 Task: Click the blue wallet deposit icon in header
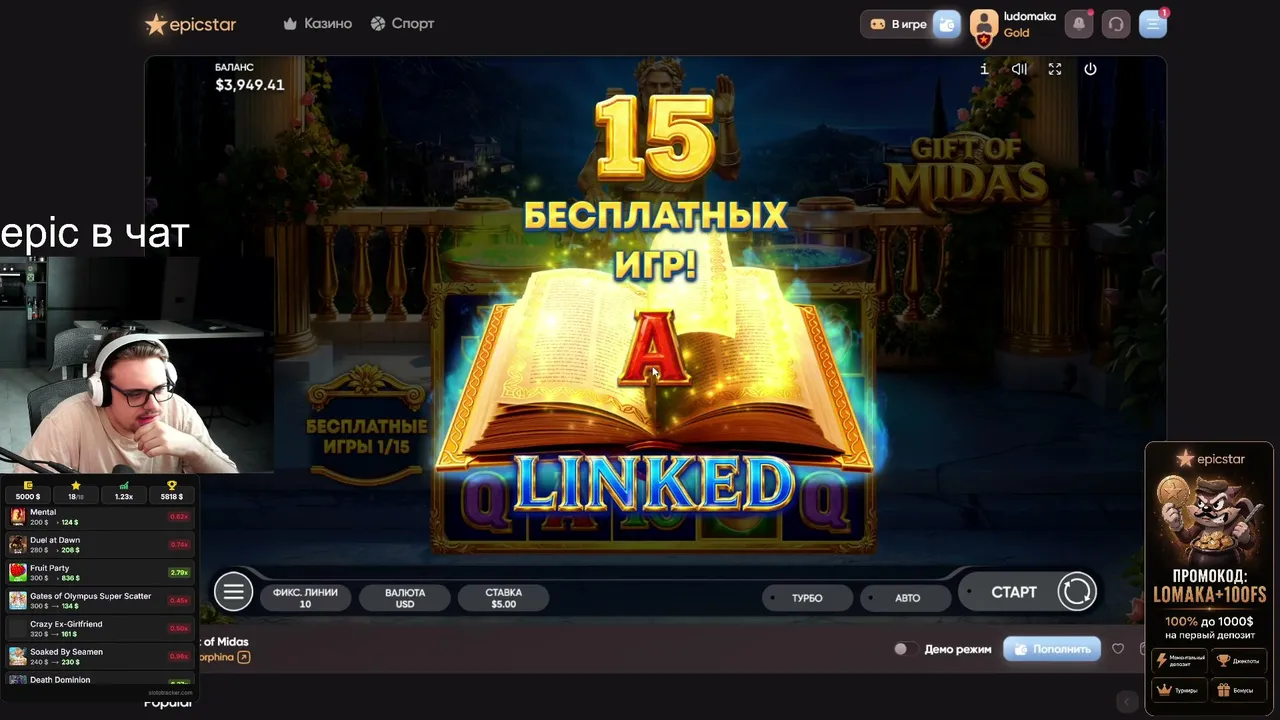click(947, 24)
